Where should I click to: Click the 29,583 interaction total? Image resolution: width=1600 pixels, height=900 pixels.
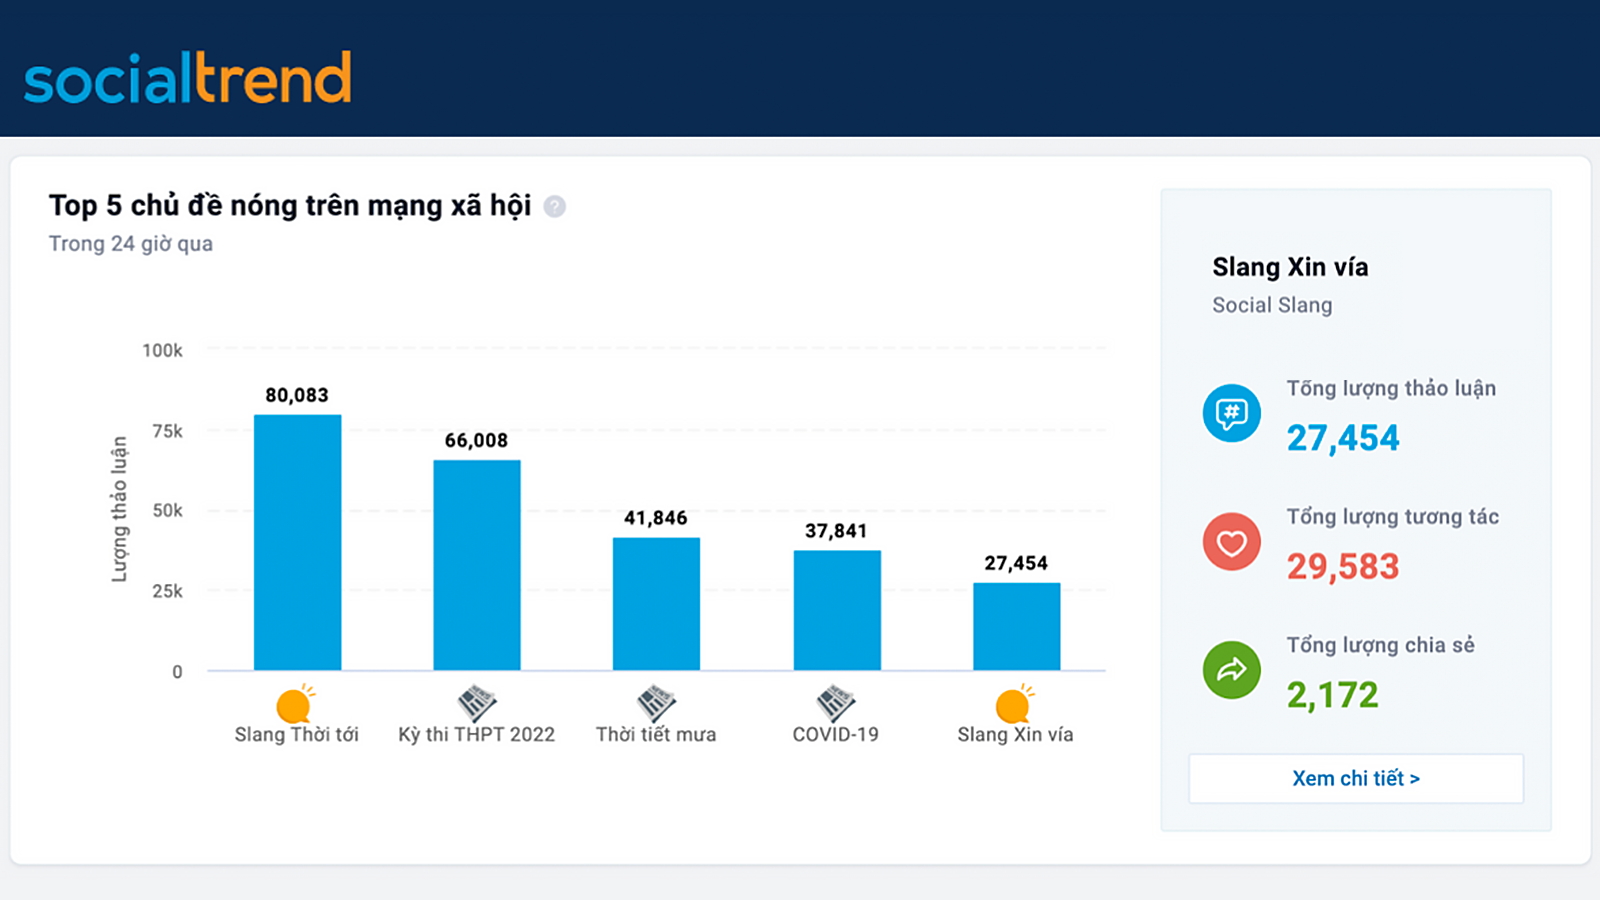(1342, 567)
